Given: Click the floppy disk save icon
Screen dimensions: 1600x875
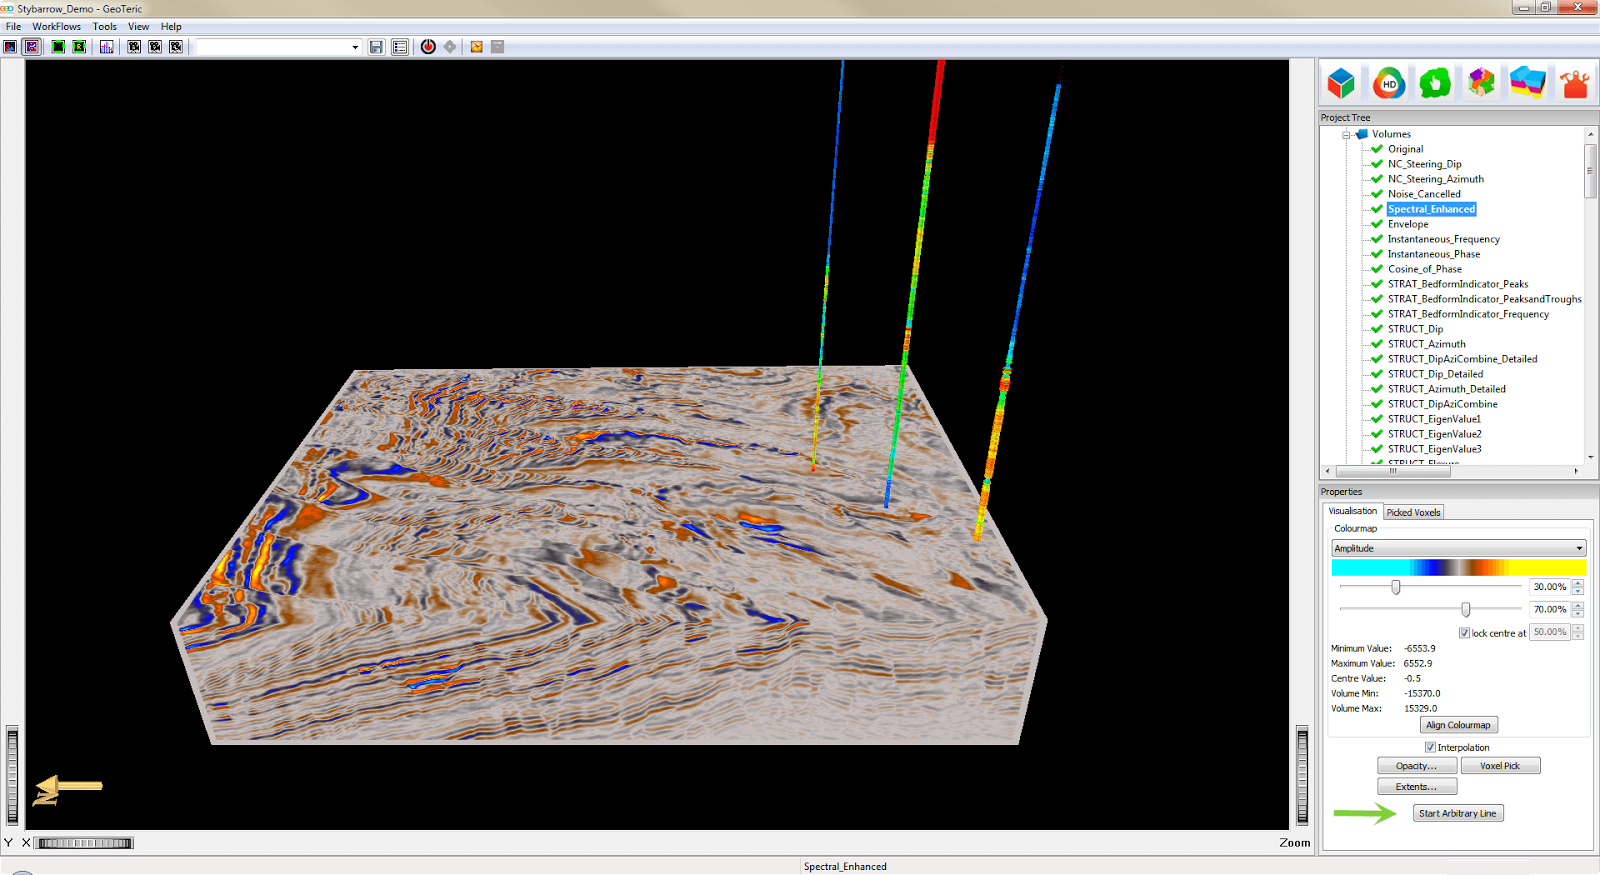Looking at the screenshot, I should point(376,47).
